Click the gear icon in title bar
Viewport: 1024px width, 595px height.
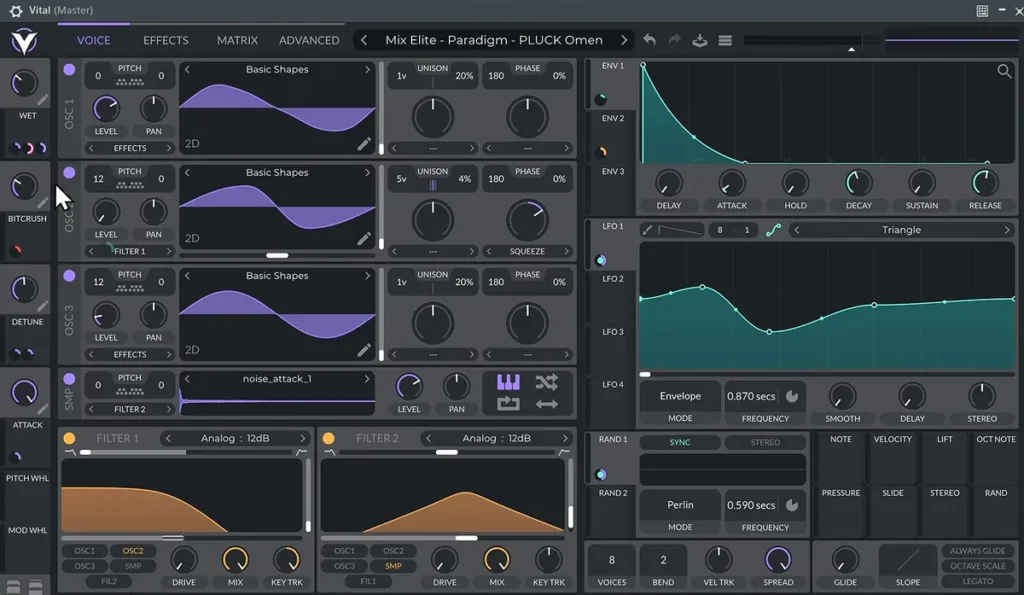(16, 10)
